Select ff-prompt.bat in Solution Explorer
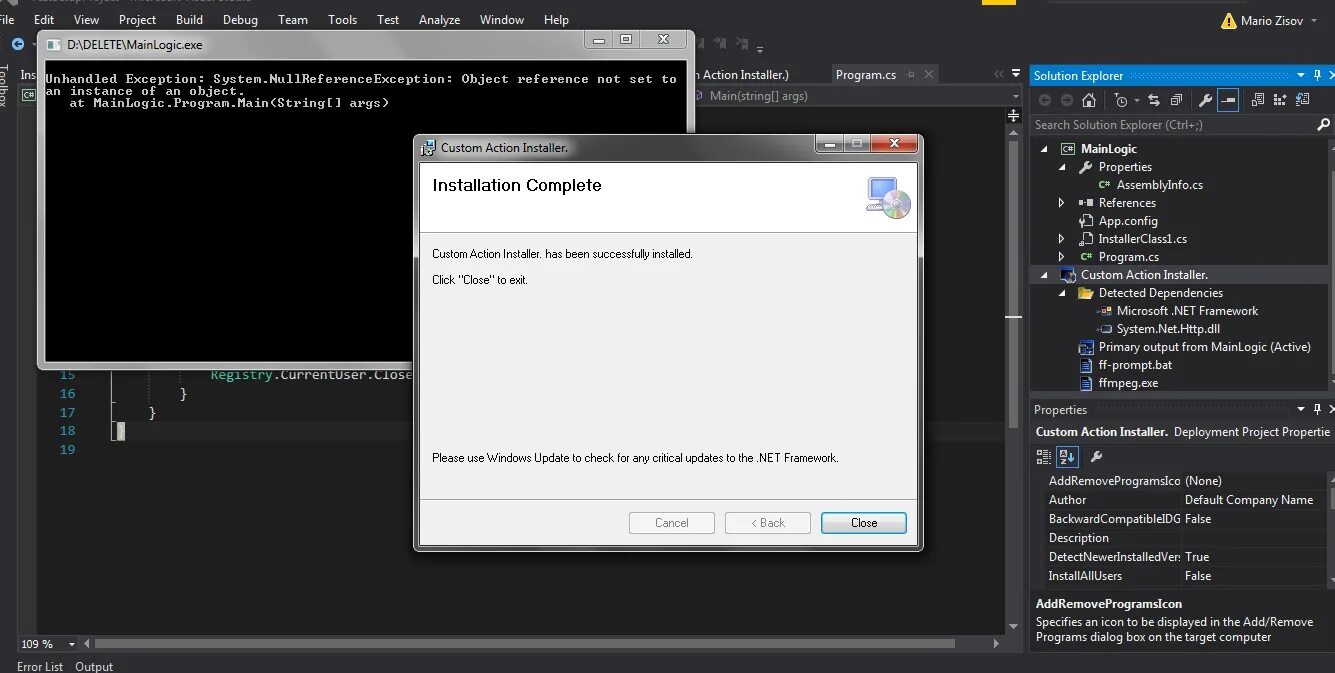 1135,365
